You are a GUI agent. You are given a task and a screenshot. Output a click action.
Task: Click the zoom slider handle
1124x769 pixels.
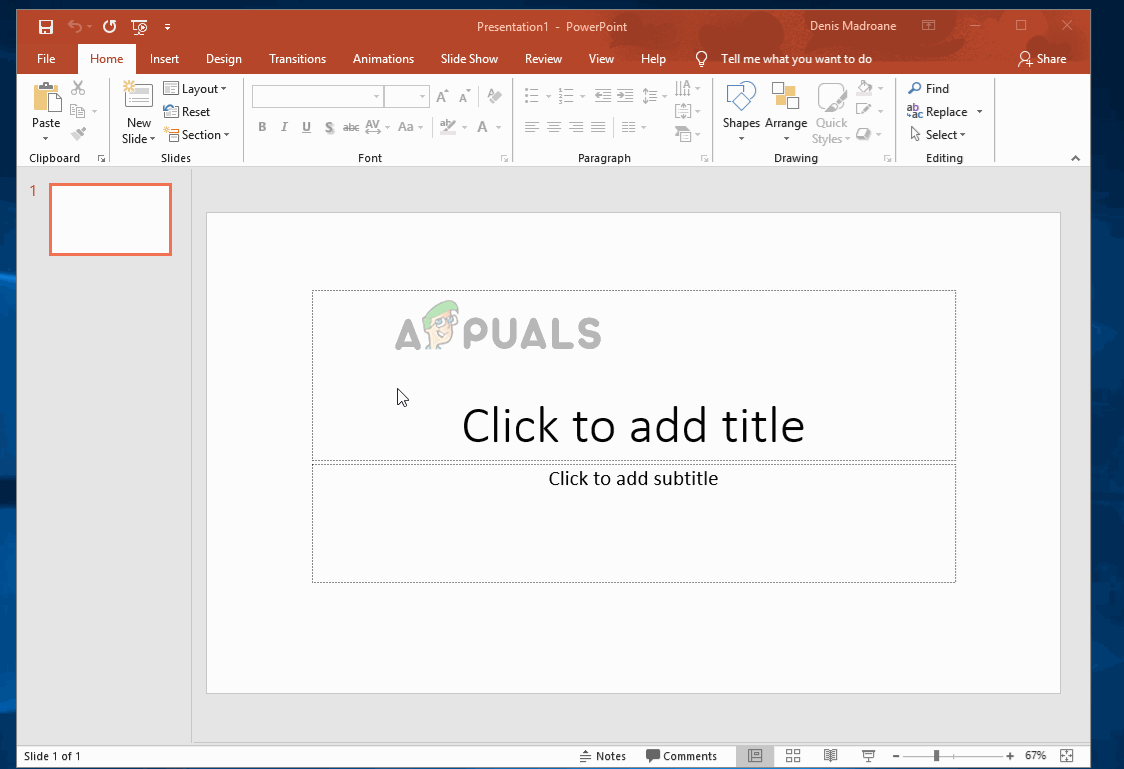coord(936,756)
